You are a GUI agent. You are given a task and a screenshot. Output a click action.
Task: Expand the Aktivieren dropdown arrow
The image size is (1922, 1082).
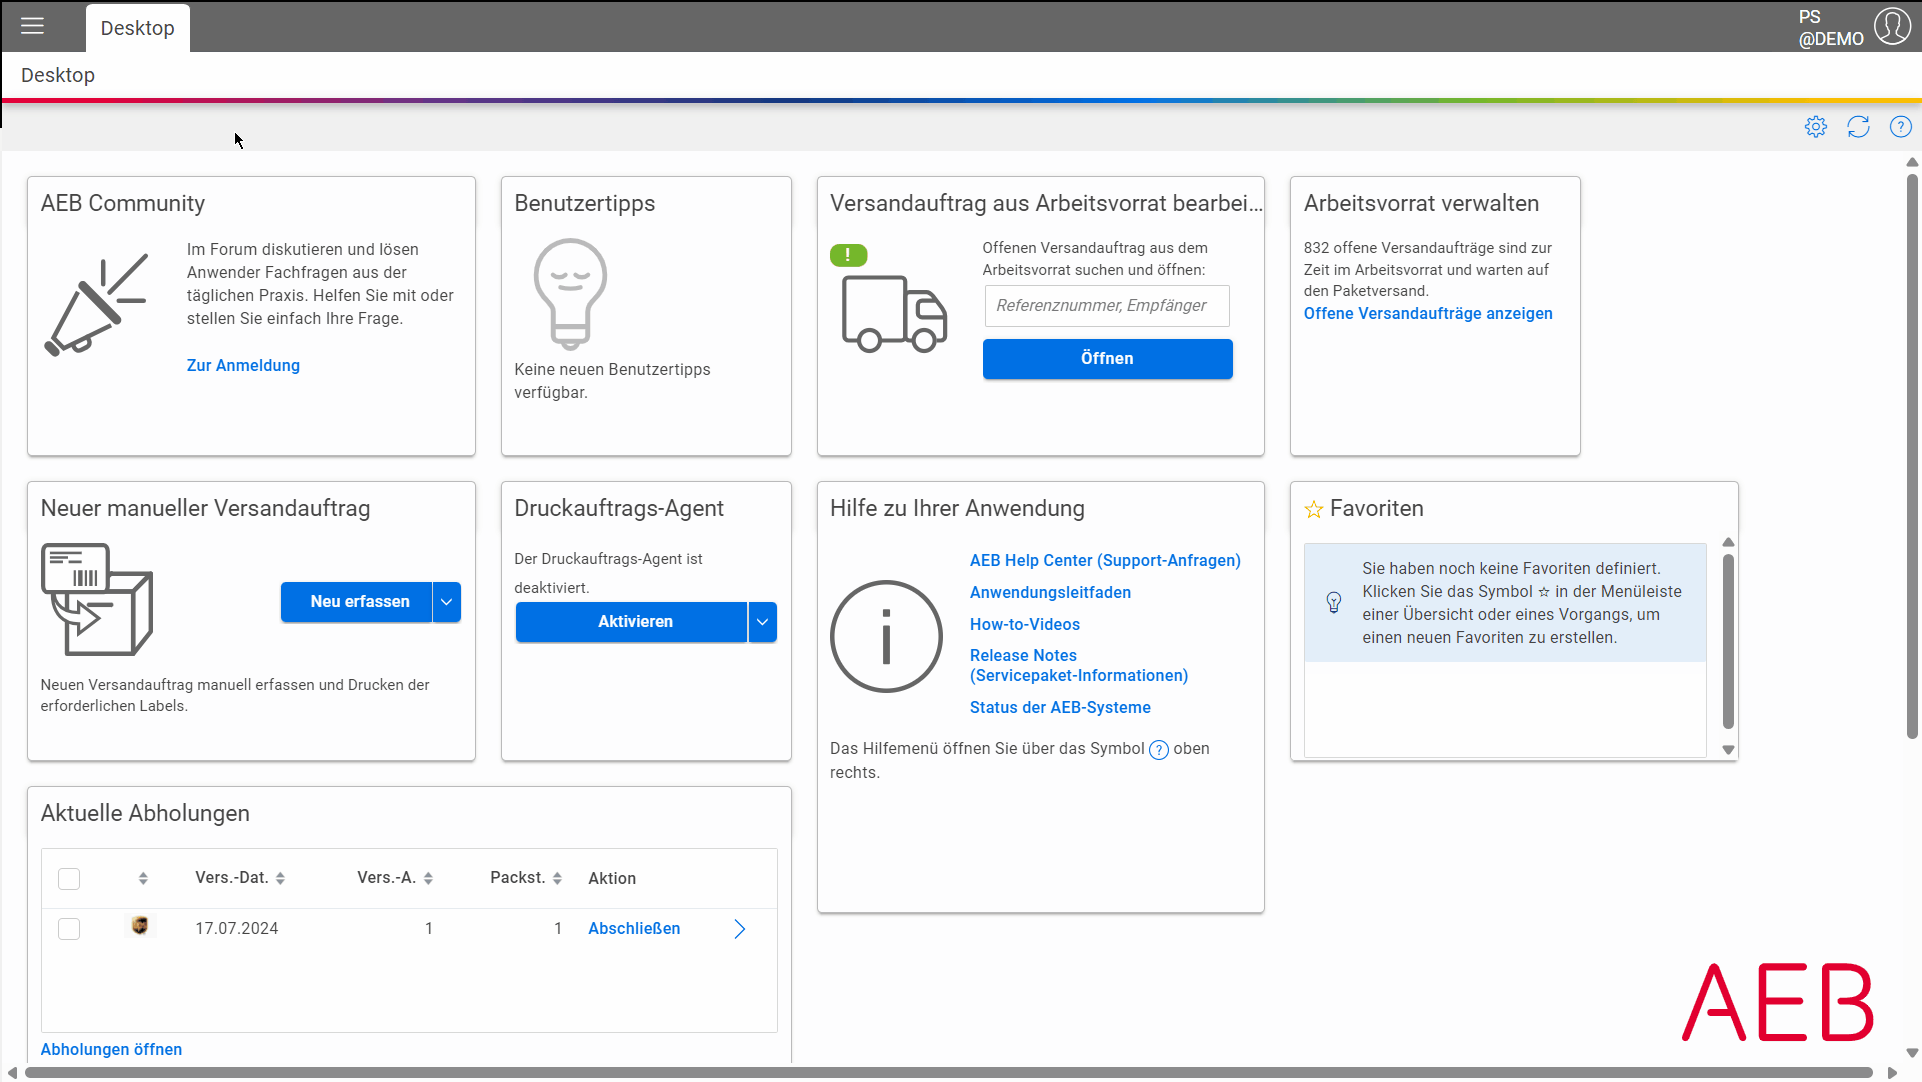762,622
